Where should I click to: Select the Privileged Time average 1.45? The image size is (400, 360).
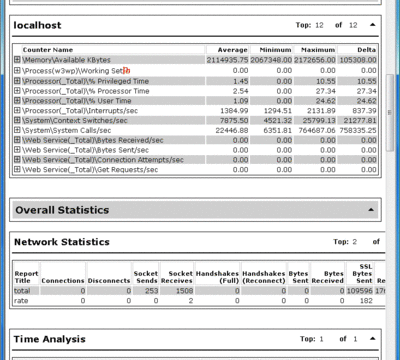pos(240,81)
